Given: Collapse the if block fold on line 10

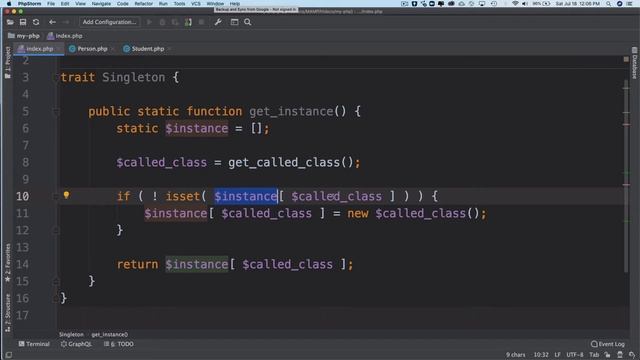Looking at the screenshot, I should click(x=56, y=196).
